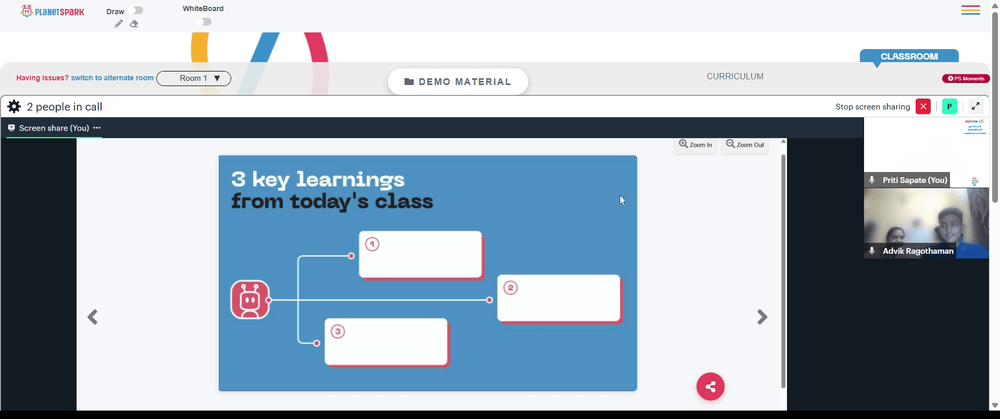
Task: Toggle the WhiteBoard switch
Action: pos(203,22)
